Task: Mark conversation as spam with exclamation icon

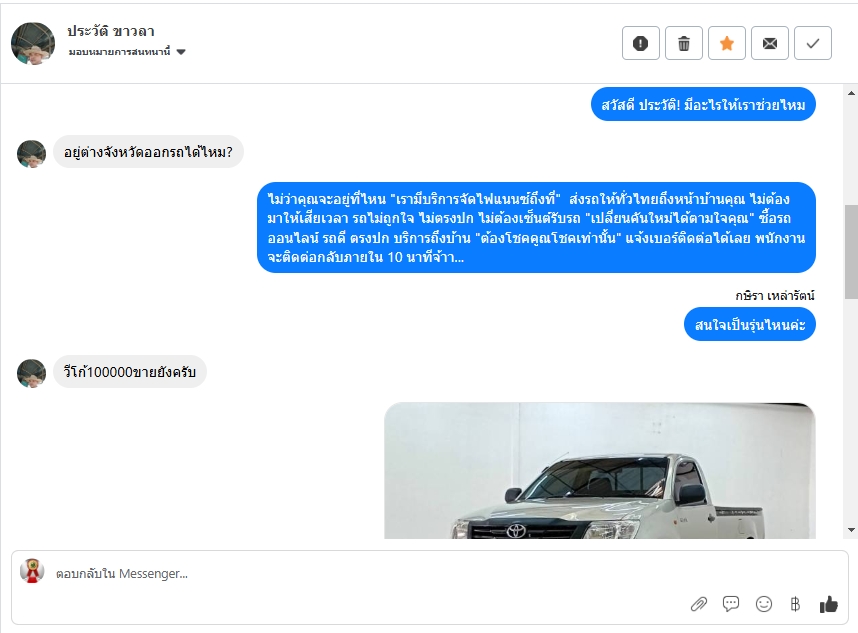Action: 641,43
